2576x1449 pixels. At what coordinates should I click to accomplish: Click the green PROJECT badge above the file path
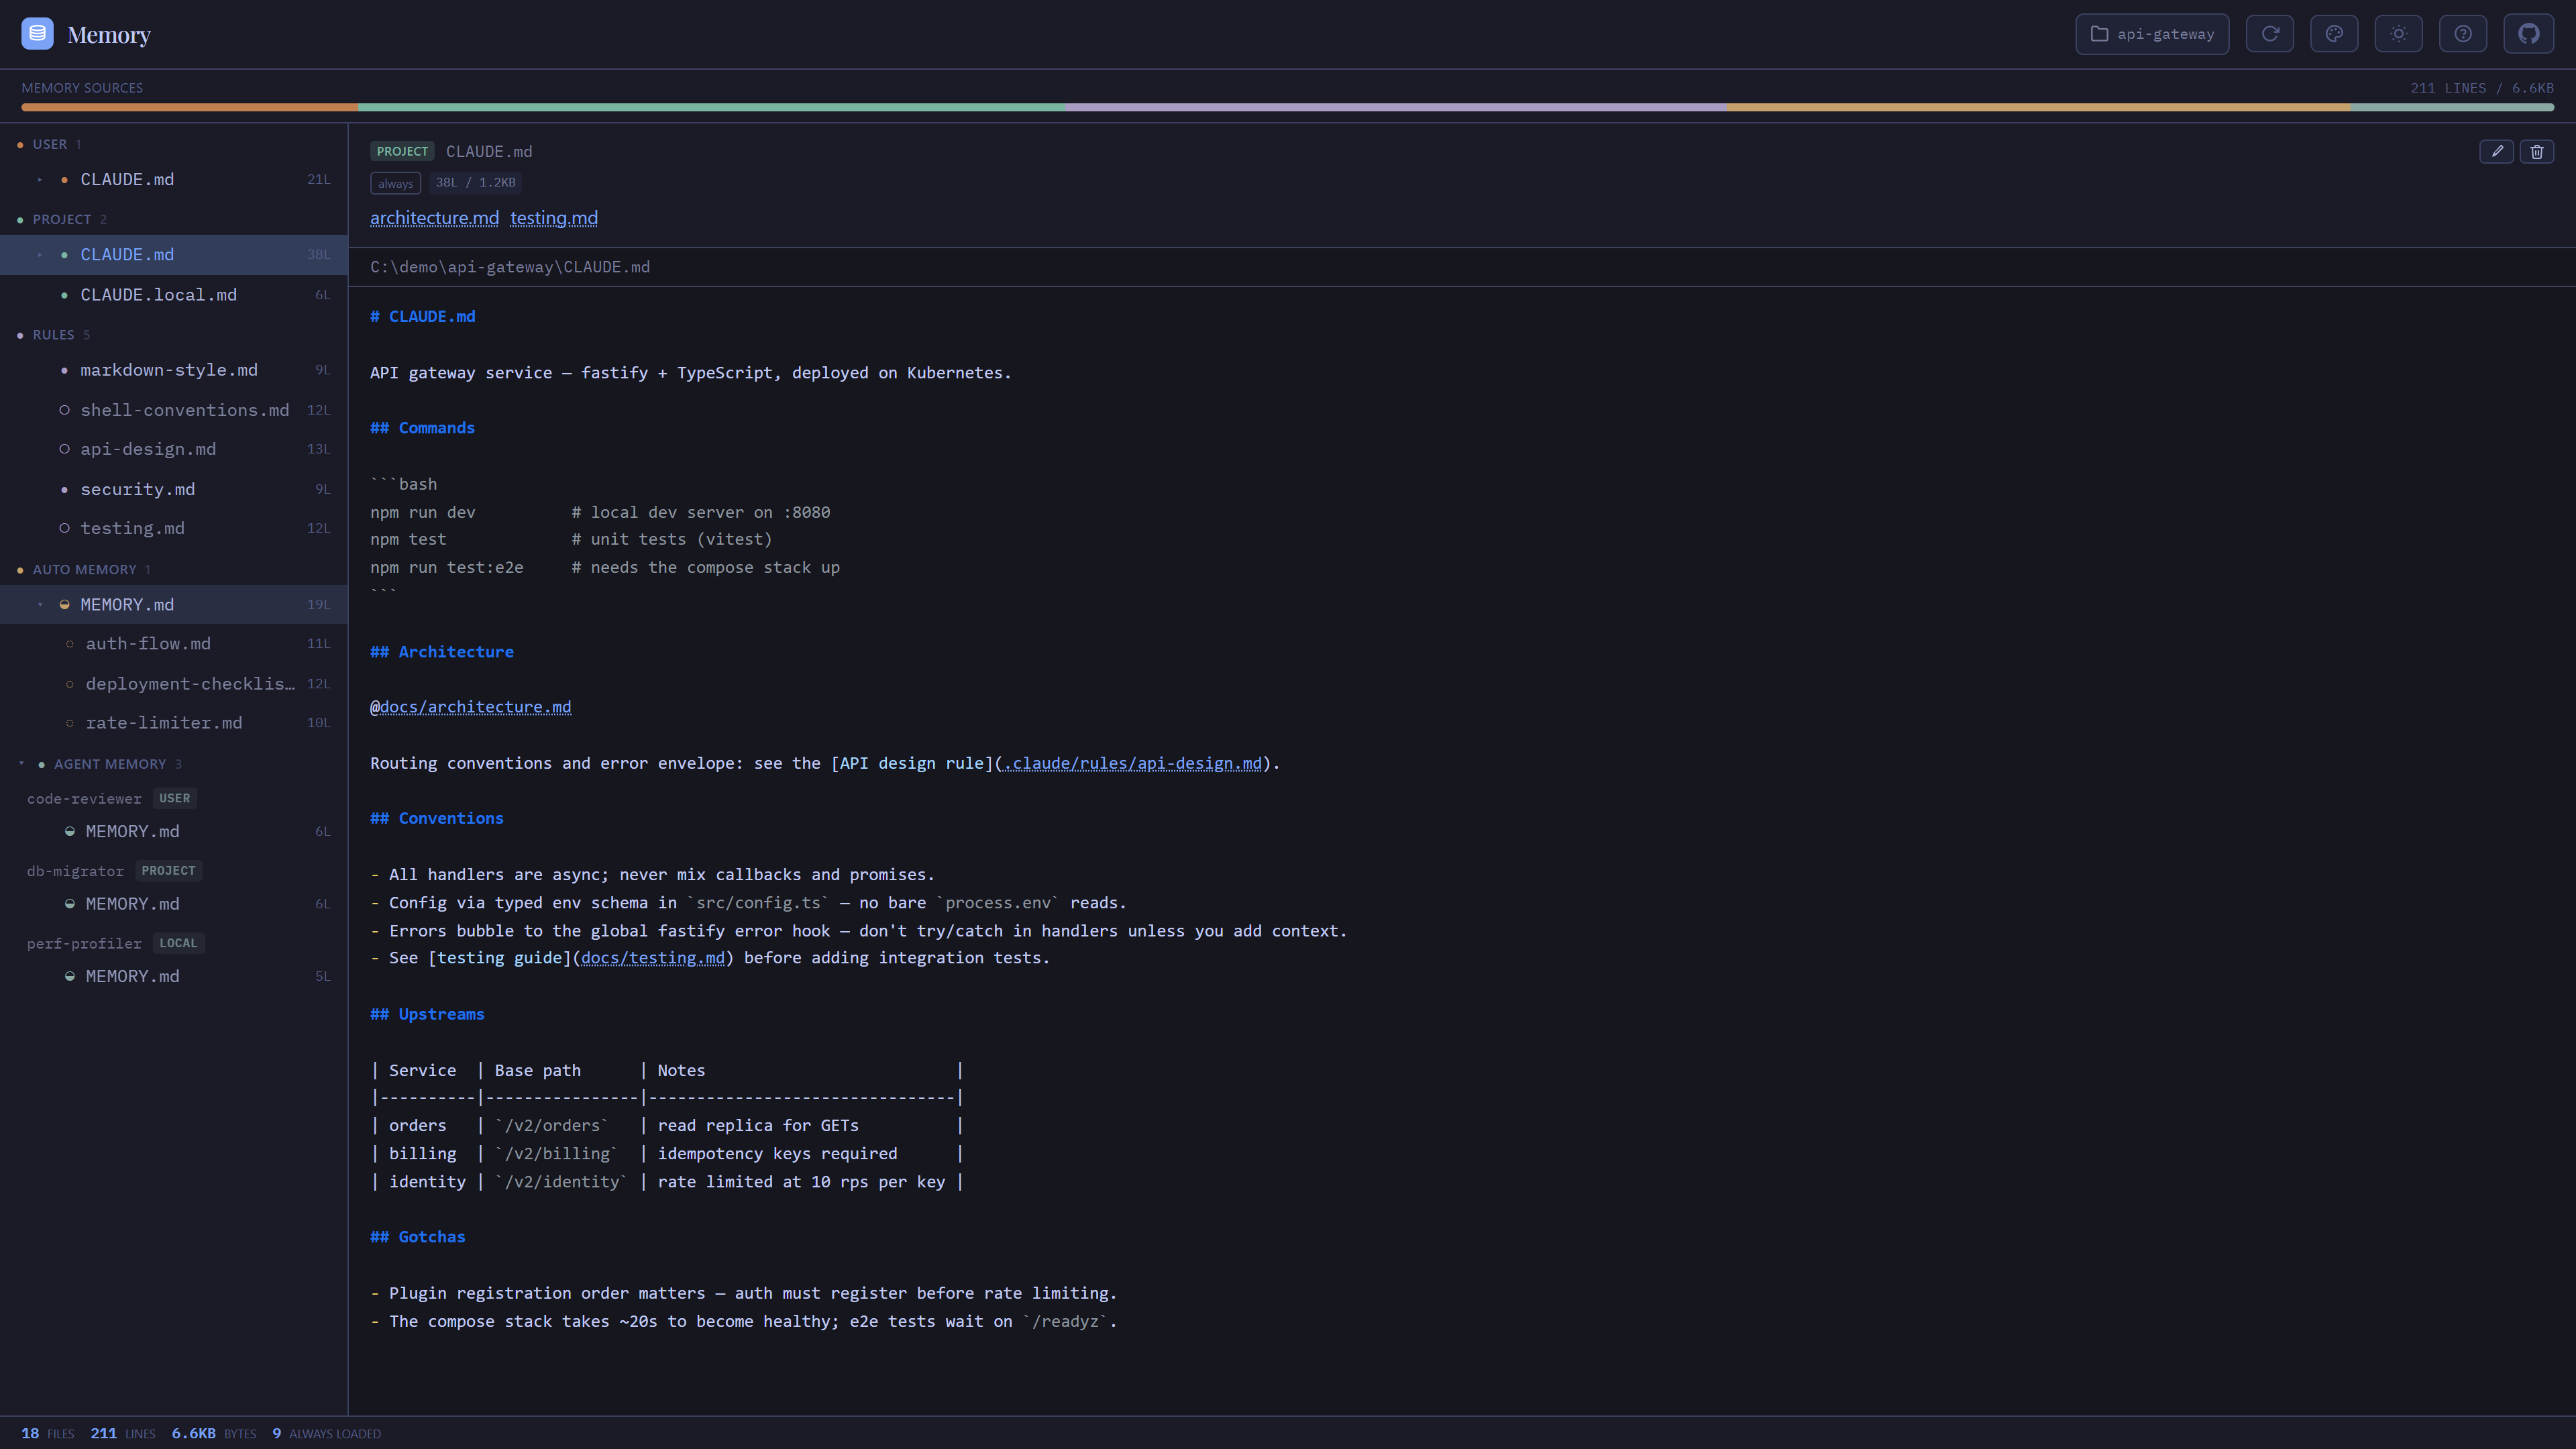[402, 152]
